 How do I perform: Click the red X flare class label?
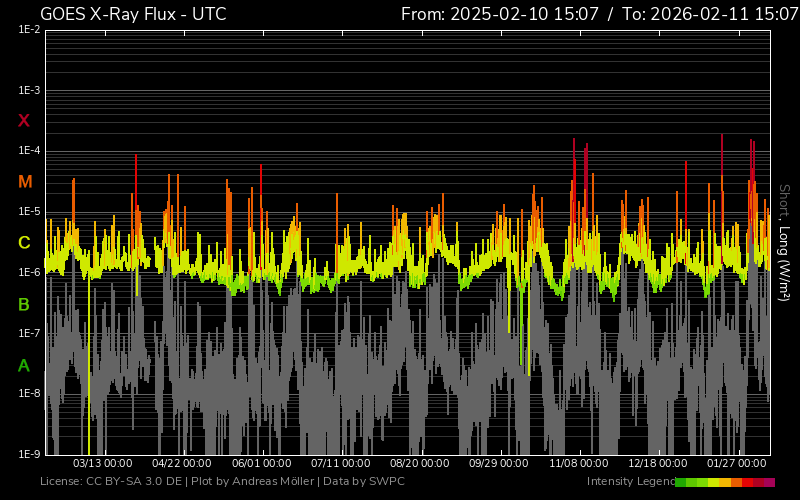pos(24,121)
